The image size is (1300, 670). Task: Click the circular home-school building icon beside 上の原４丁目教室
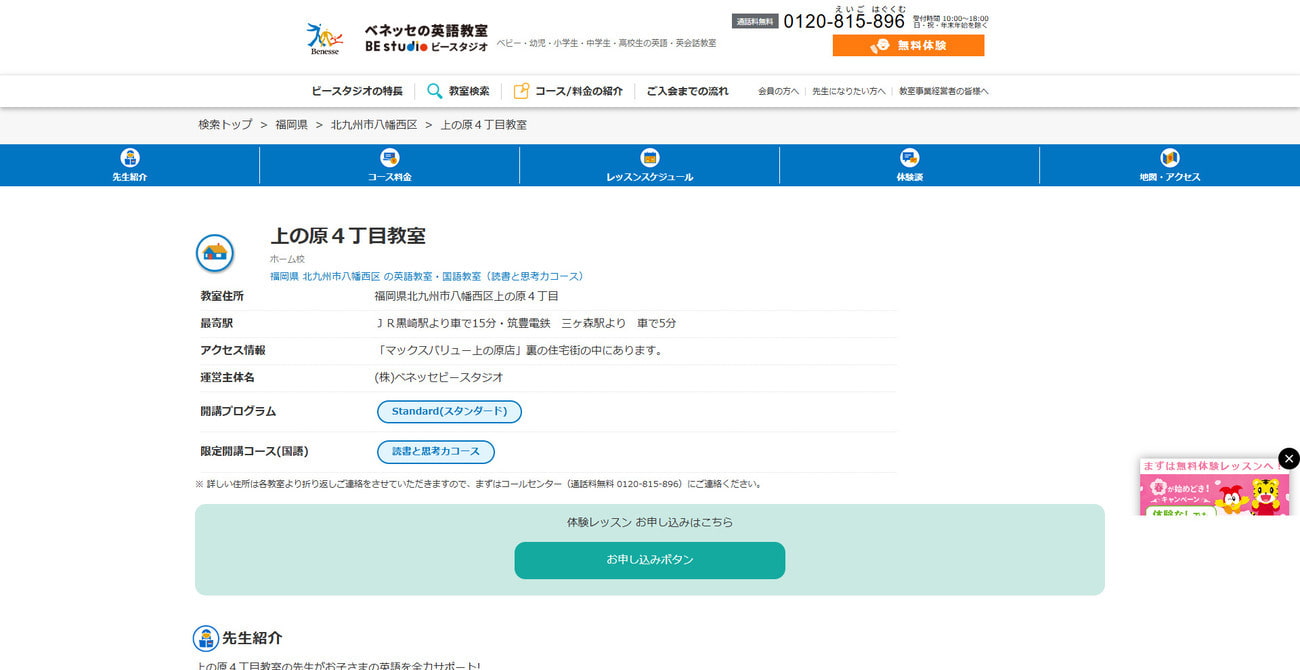coord(215,253)
